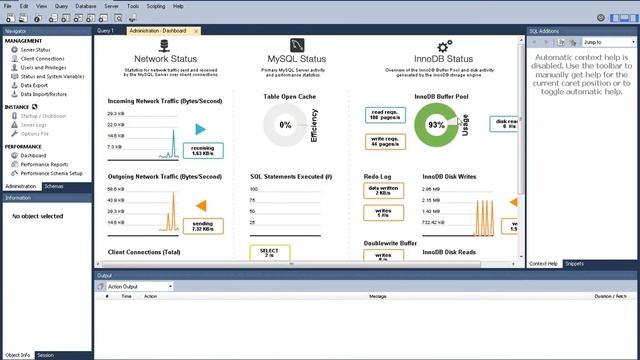
Task: Open the Edit menu
Action: pyautogui.click(x=24, y=6)
